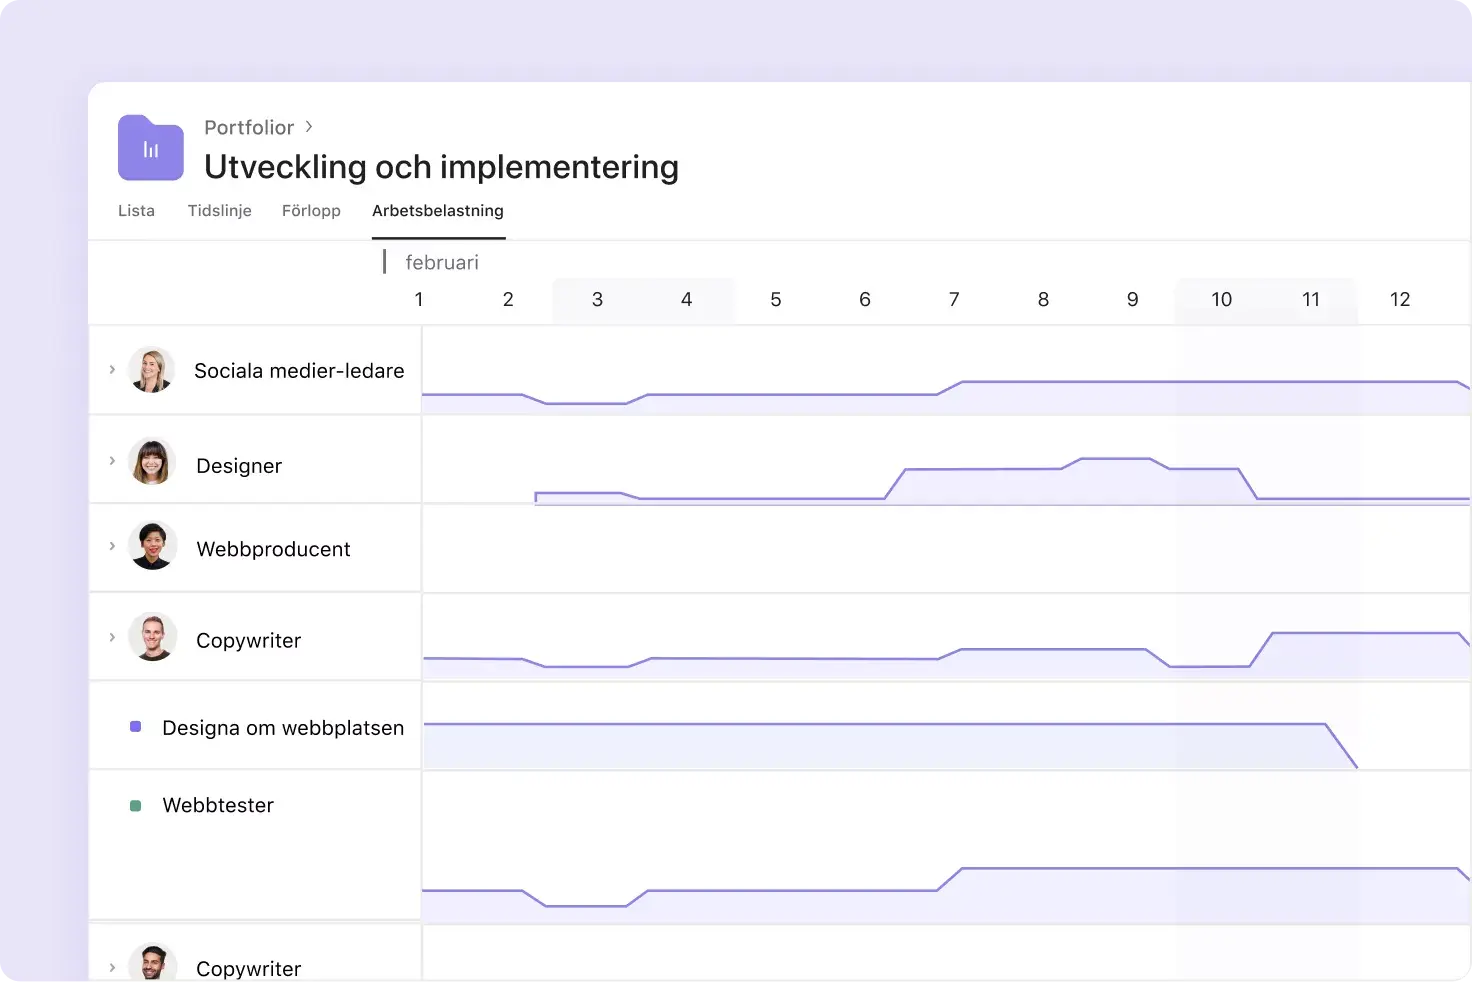This screenshot has height=982, width=1472.
Task: Open the Tidslinje tab
Action: pos(219,211)
